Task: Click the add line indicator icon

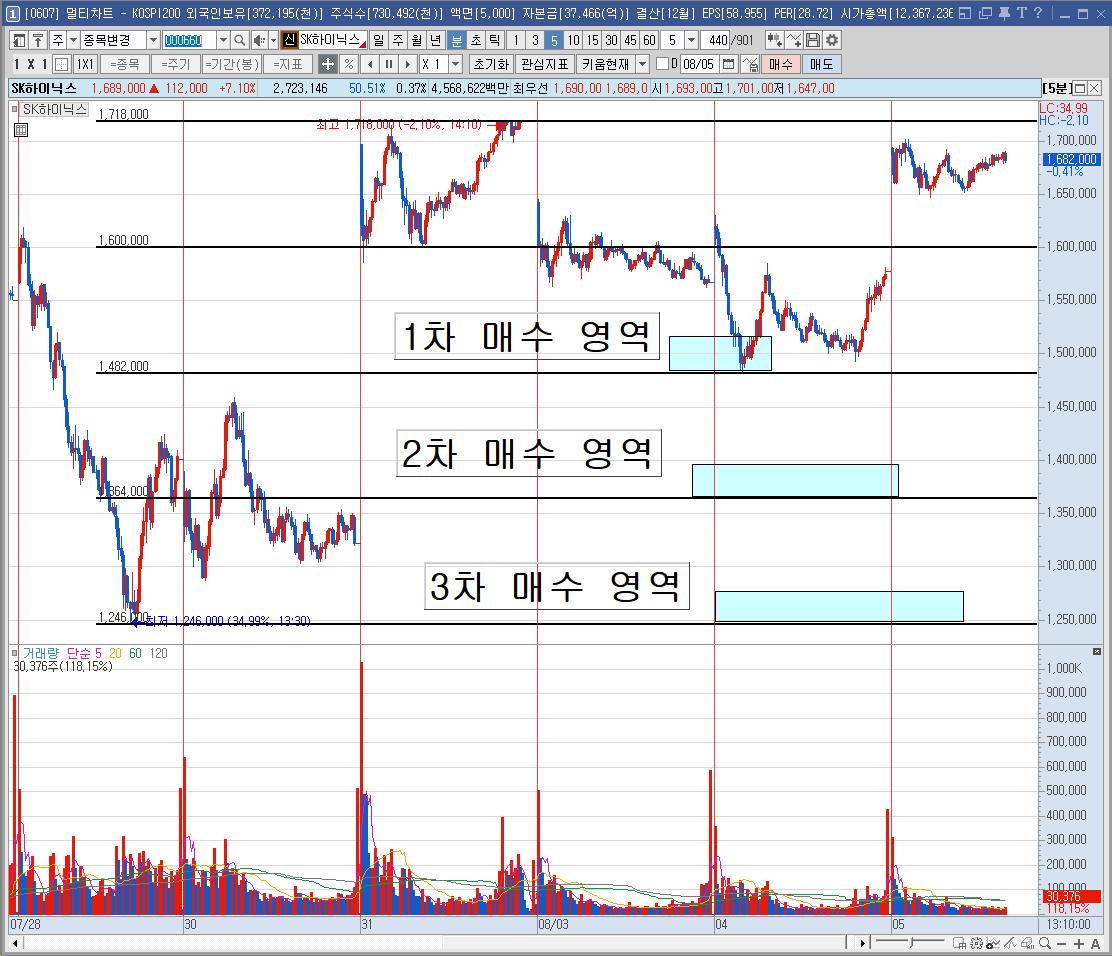Action: tap(794, 40)
